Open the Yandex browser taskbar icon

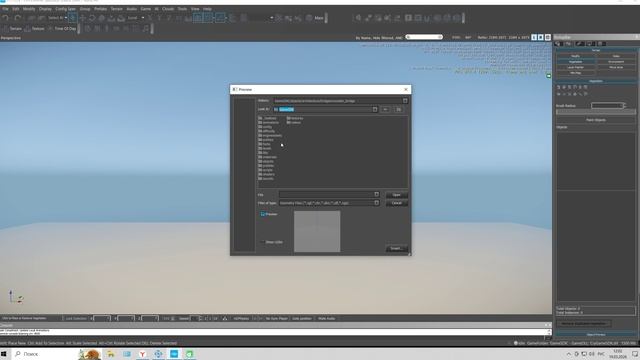point(142,354)
